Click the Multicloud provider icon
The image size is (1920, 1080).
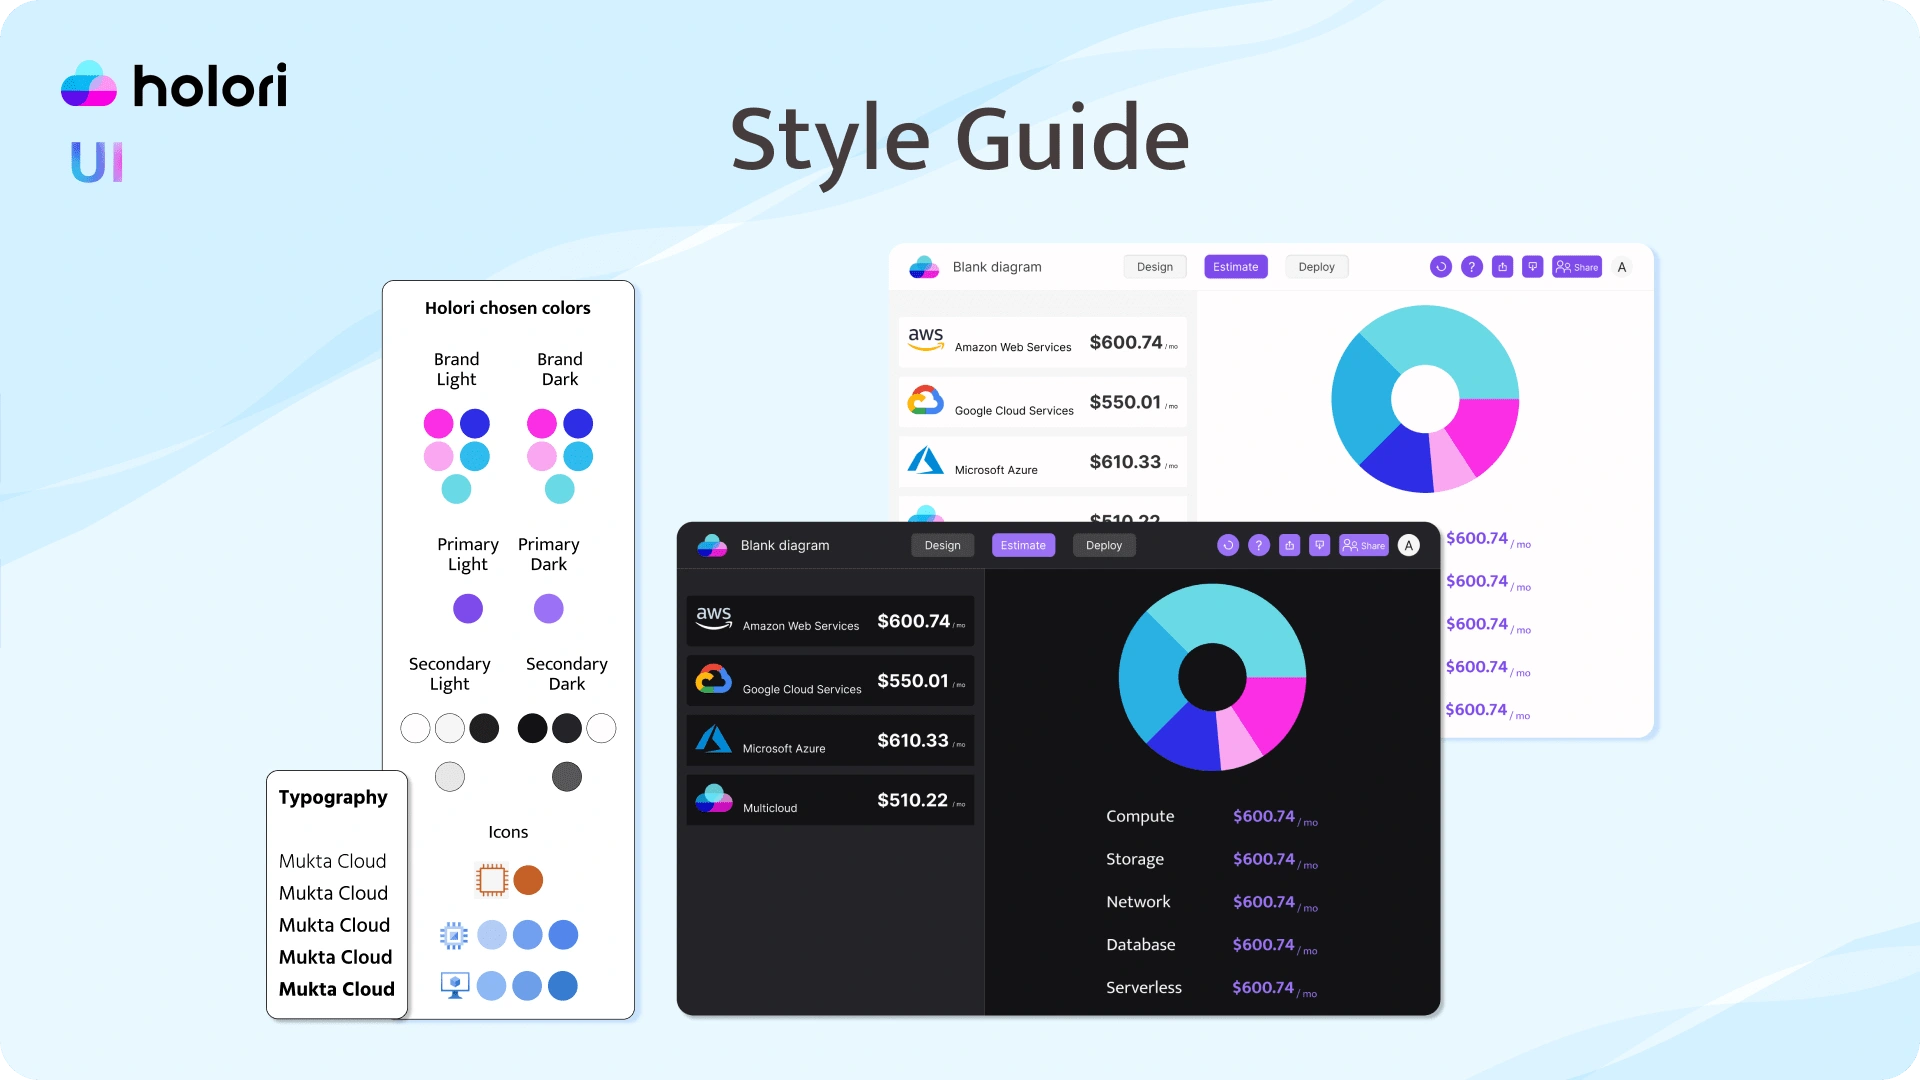coord(713,798)
